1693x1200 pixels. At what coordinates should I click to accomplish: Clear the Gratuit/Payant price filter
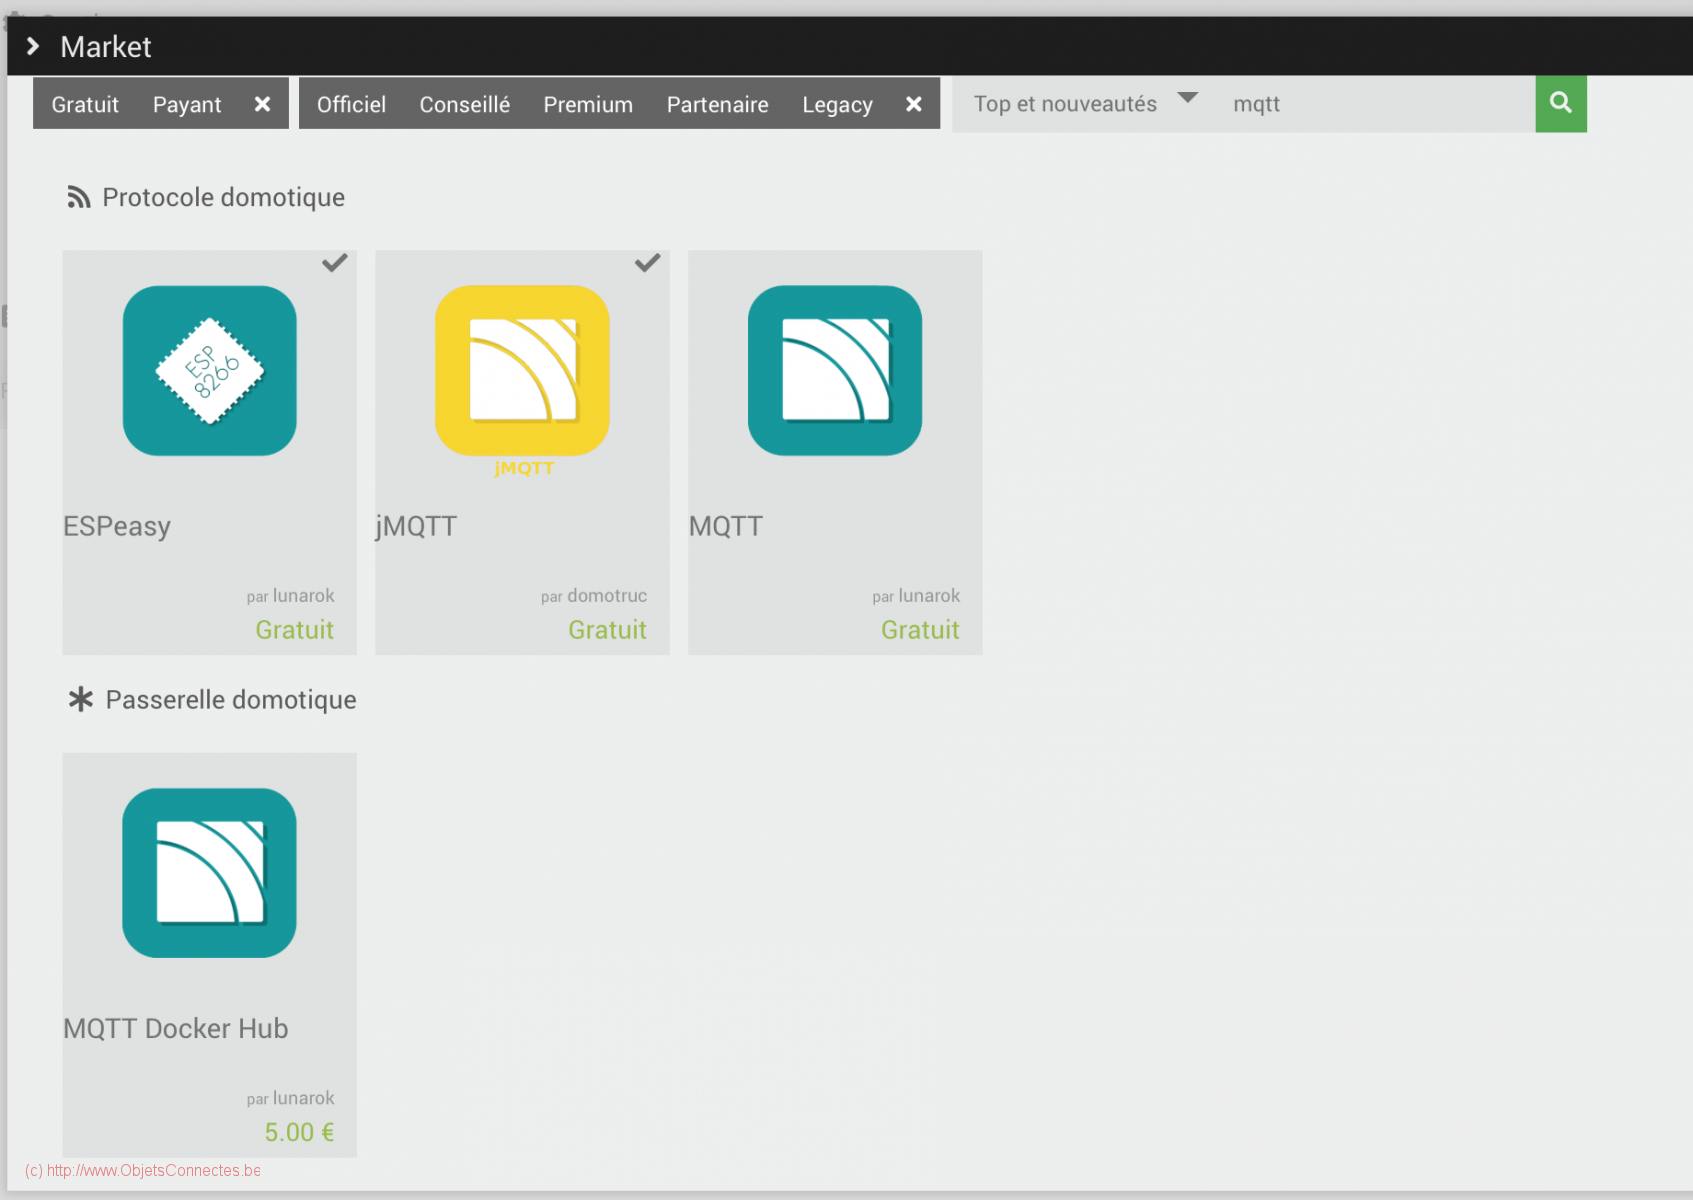pyautogui.click(x=262, y=104)
